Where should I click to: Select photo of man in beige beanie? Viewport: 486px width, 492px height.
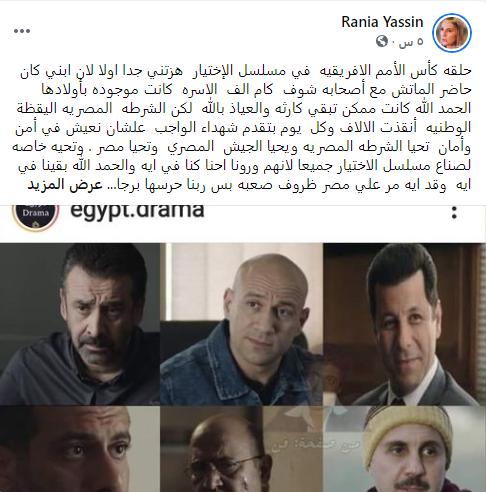[404, 449]
